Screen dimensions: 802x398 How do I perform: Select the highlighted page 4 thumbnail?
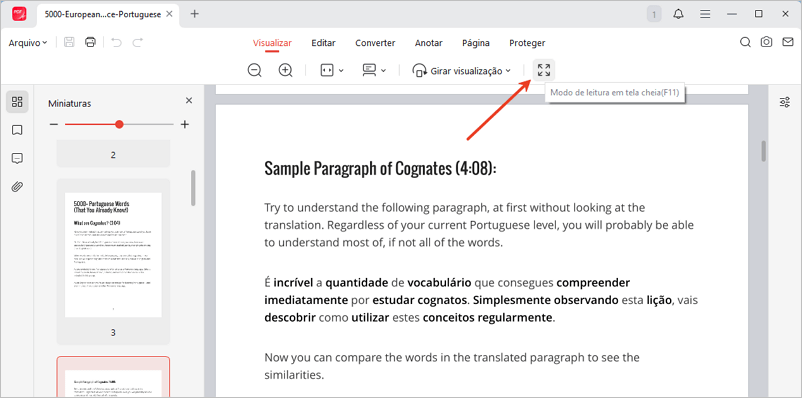pos(113,377)
